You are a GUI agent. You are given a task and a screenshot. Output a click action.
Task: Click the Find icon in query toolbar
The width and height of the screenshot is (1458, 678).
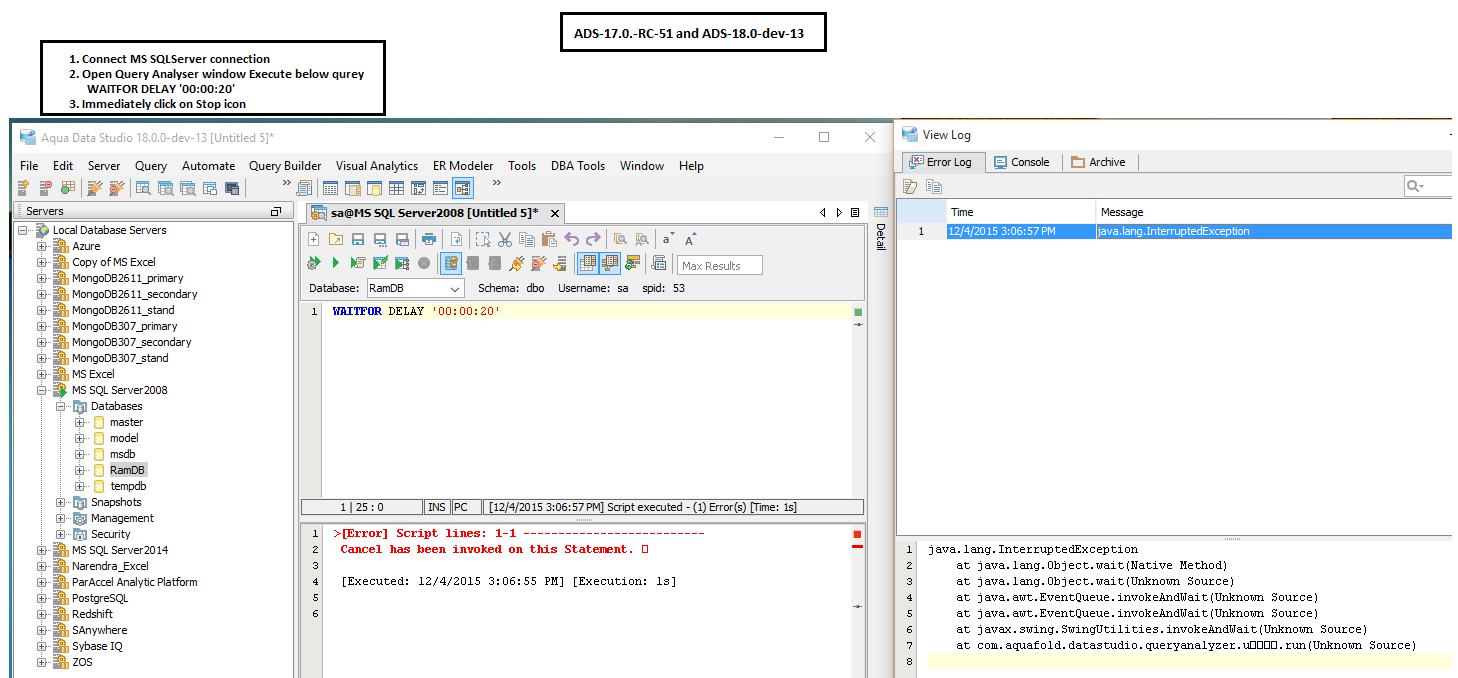click(x=620, y=239)
